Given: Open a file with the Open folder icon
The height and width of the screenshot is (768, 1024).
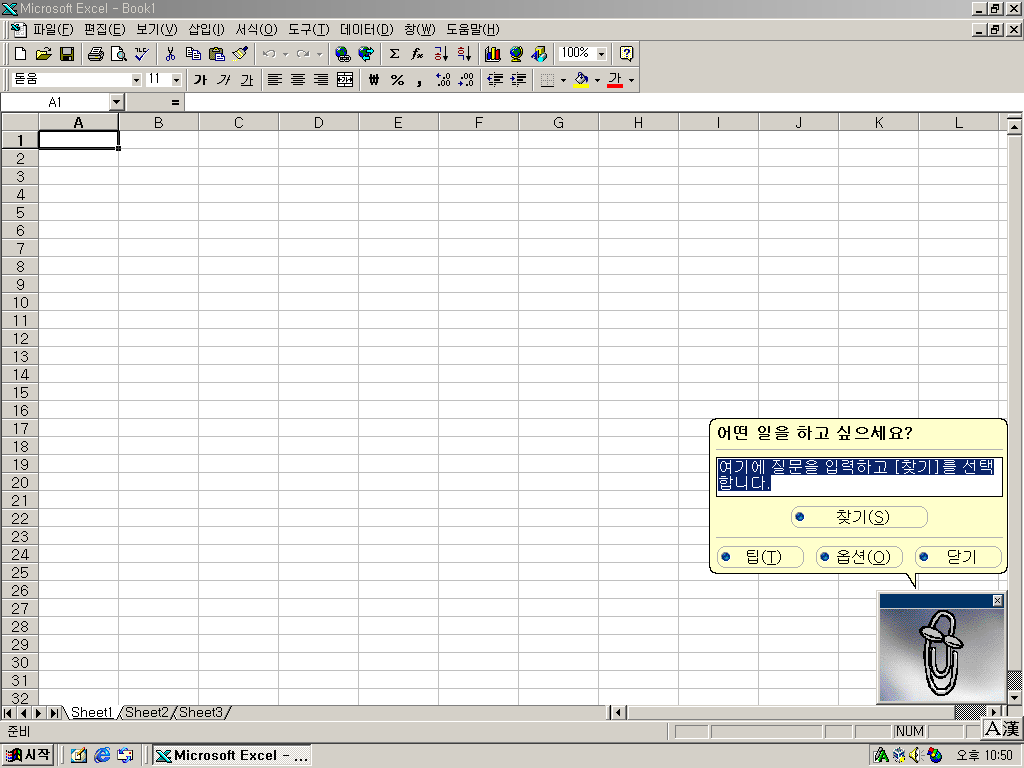Looking at the screenshot, I should click(x=44, y=54).
